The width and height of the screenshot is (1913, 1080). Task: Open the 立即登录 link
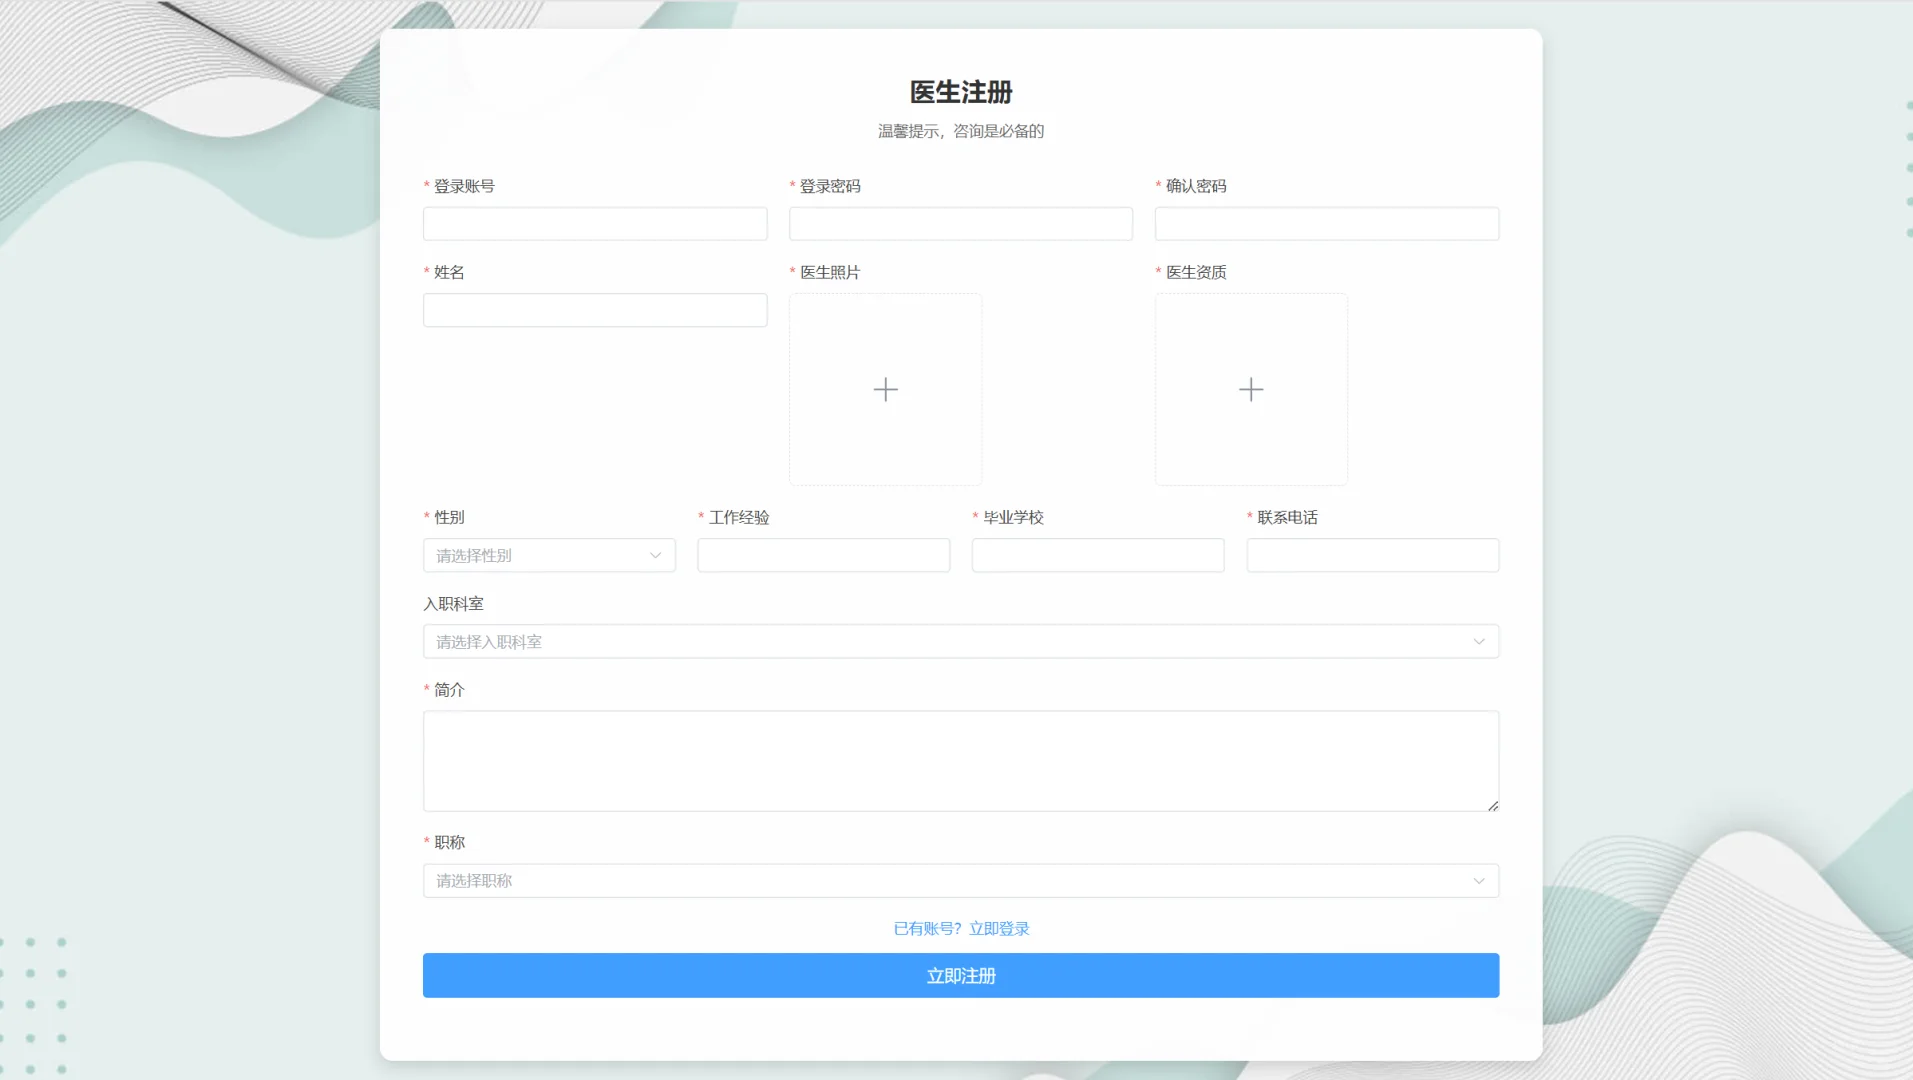(x=999, y=928)
